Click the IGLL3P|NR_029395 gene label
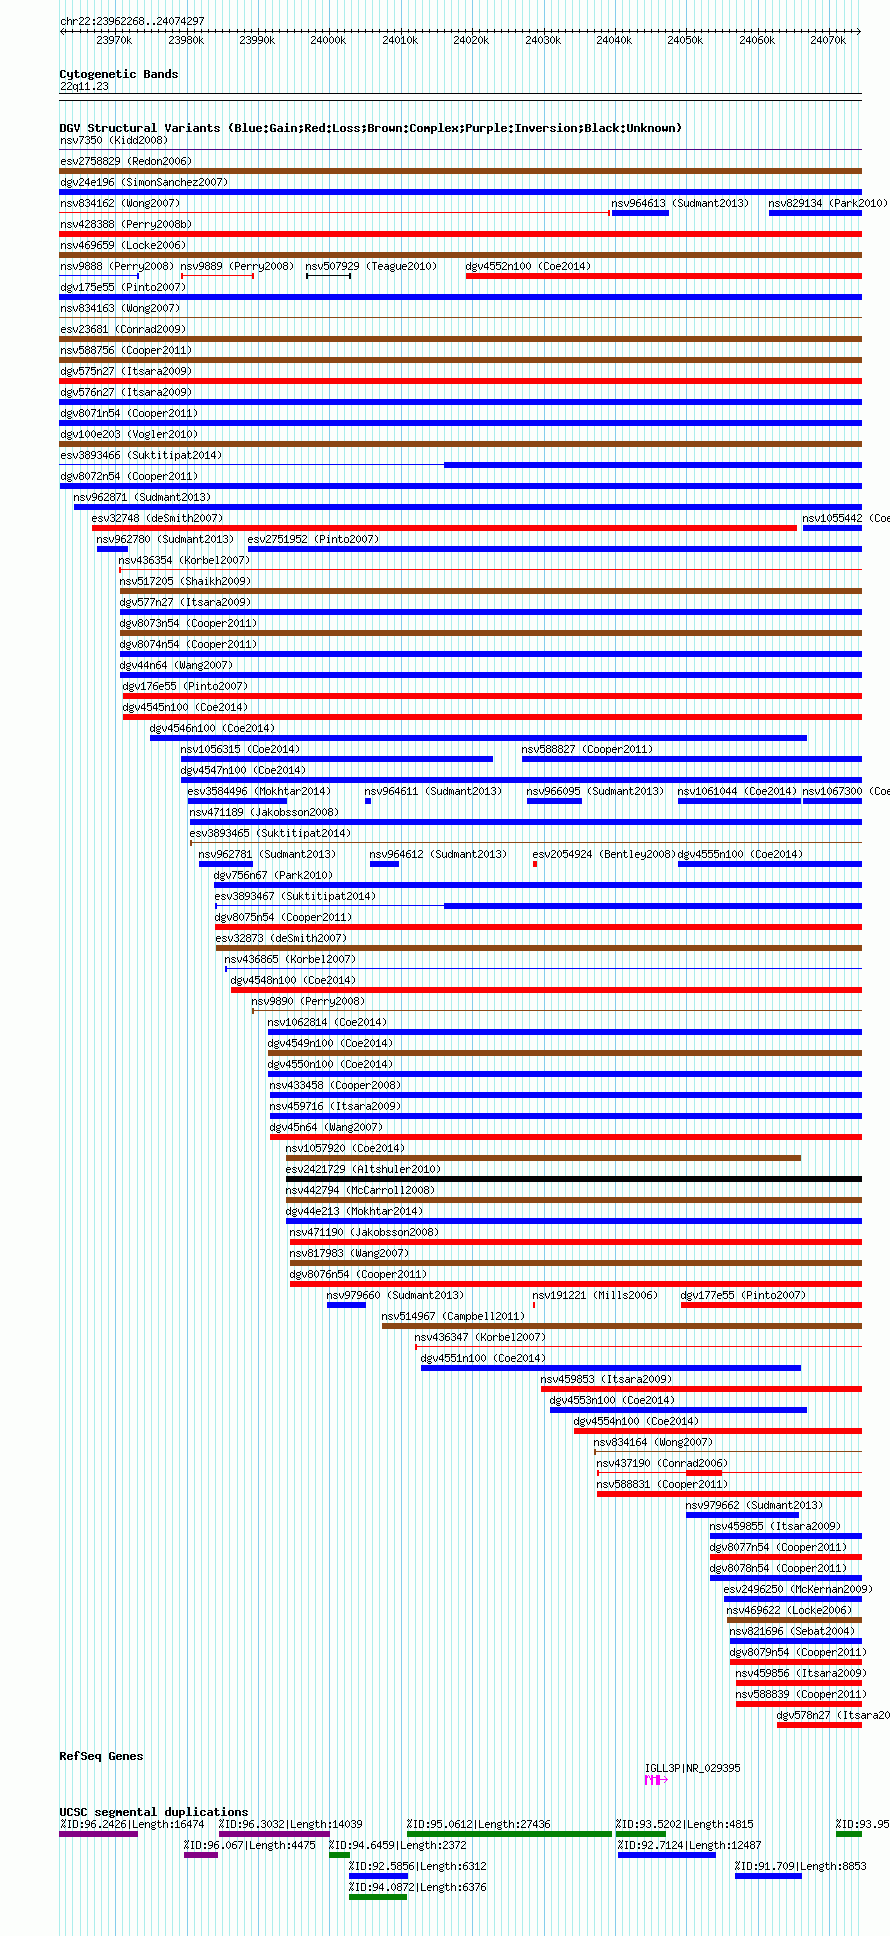 (x=693, y=1767)
